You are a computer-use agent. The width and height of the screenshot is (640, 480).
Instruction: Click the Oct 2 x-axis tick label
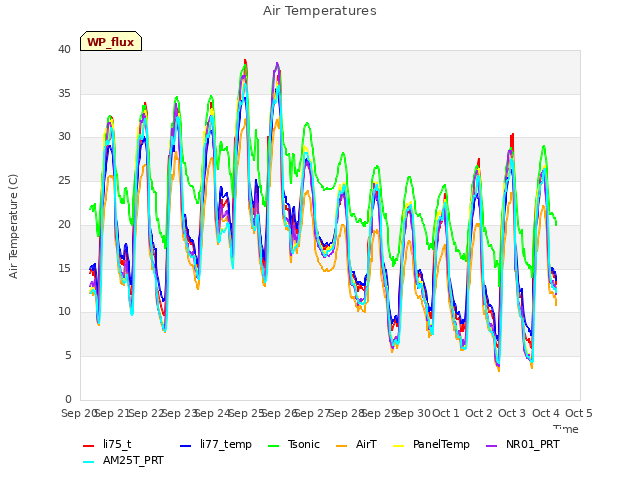coord(479,413)
